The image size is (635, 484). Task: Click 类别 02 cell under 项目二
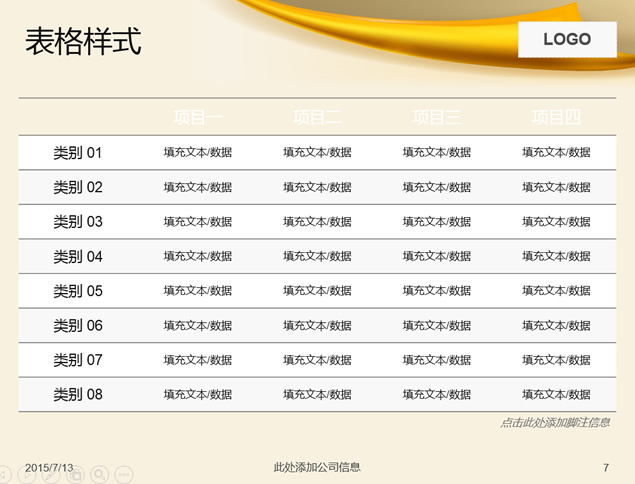point(317,187)
